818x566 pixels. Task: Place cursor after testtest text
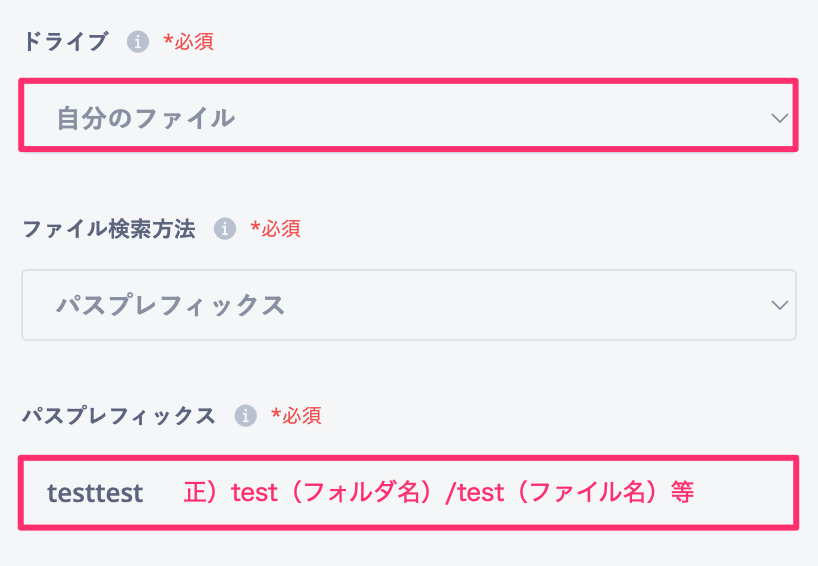145,493
